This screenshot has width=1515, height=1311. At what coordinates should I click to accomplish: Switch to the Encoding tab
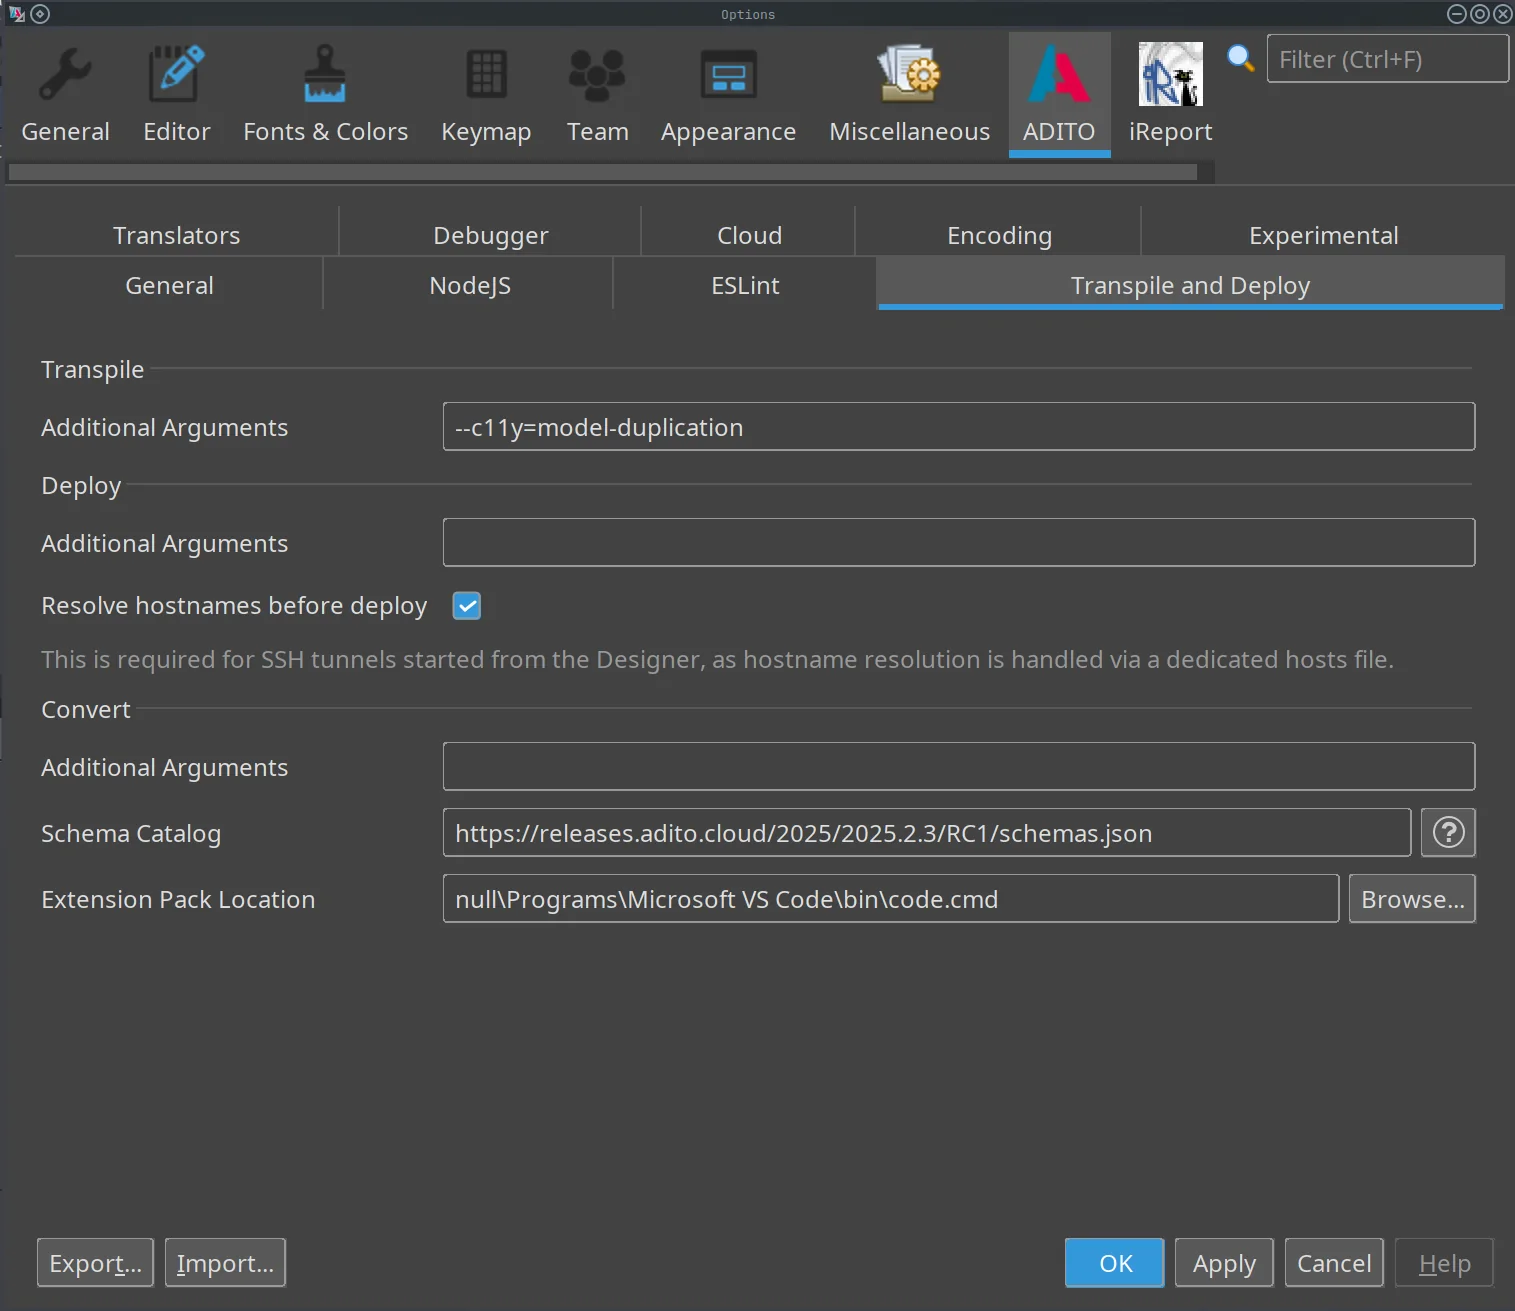[x=999, y=235]
